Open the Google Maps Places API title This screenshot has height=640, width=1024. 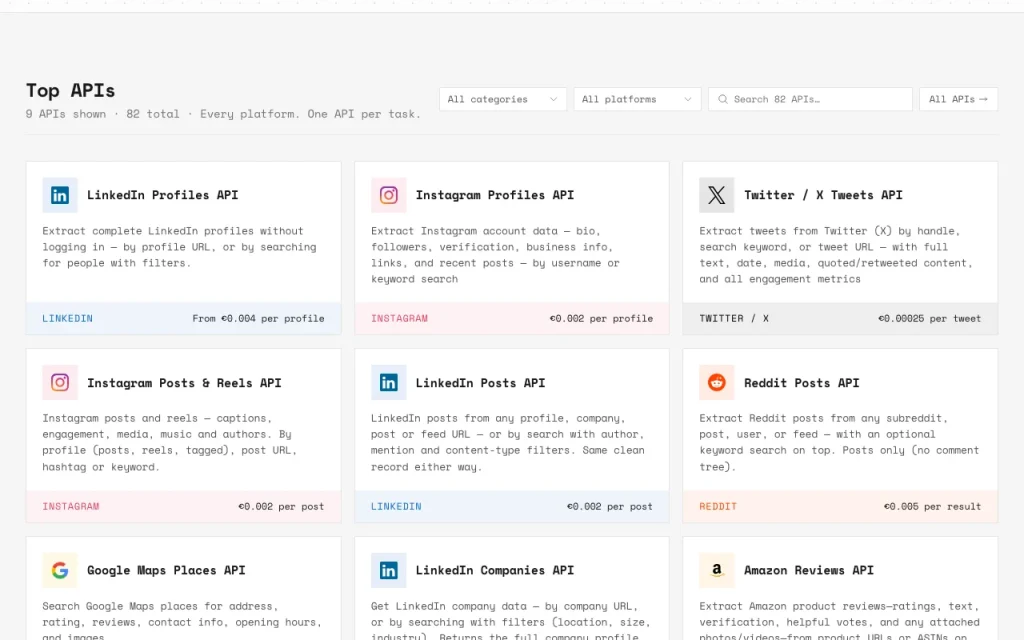tap(167, 570)
